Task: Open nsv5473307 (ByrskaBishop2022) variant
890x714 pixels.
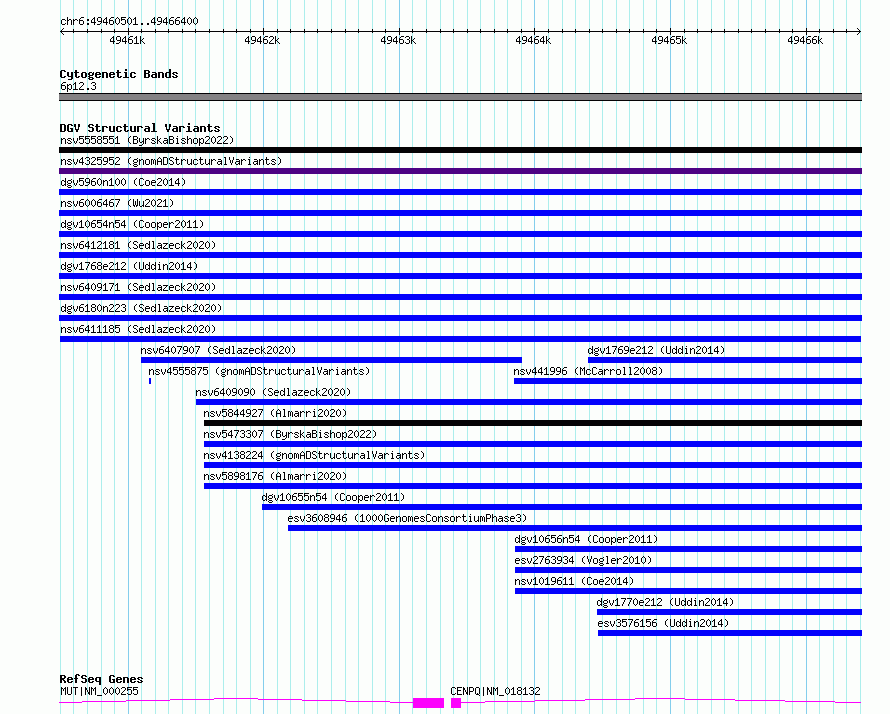Action: 290,434
